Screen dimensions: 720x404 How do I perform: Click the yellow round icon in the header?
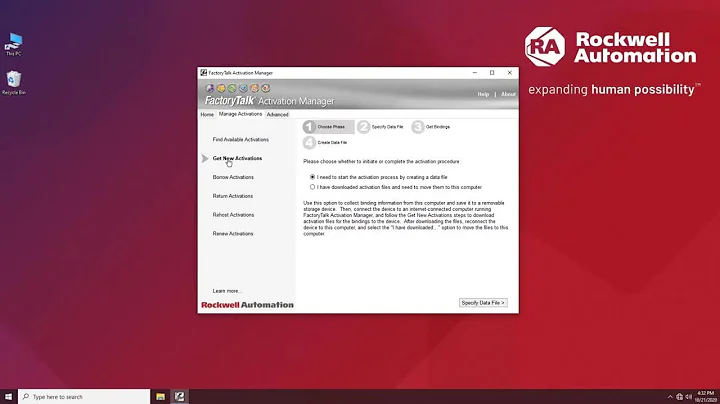coord(221,88)
